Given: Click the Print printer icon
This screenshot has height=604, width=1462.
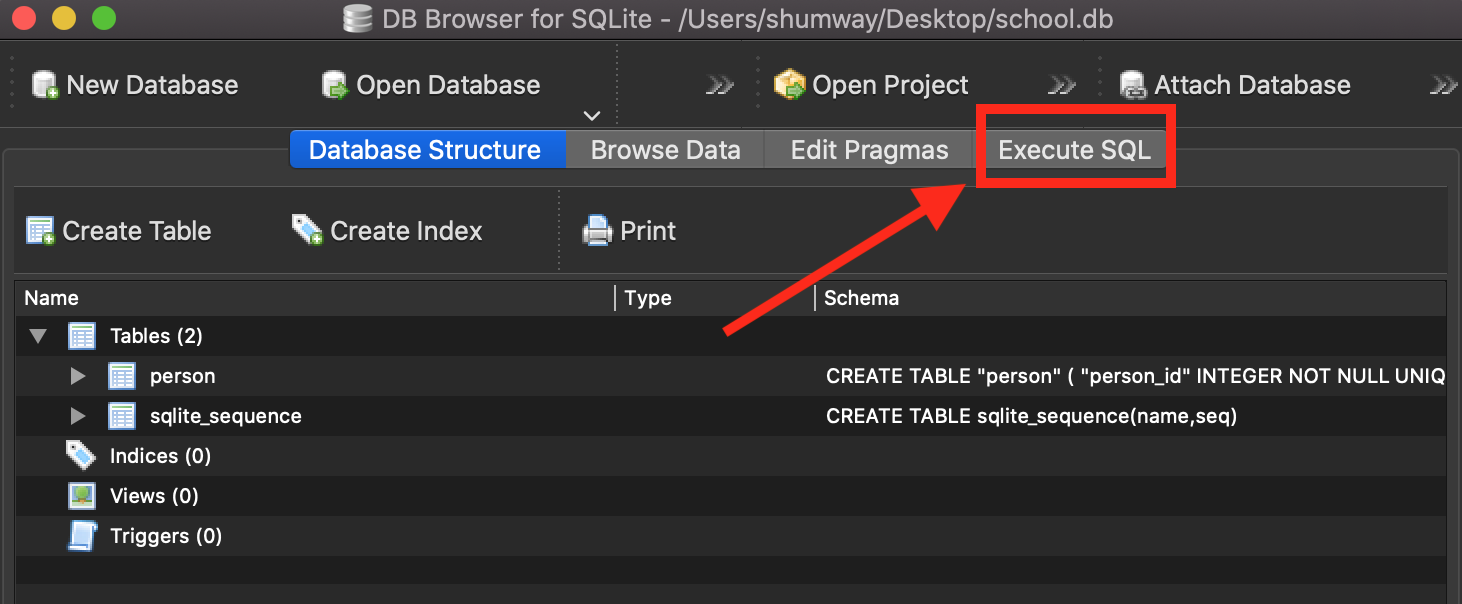Looking at the screenshot, I should coord(597,231).
